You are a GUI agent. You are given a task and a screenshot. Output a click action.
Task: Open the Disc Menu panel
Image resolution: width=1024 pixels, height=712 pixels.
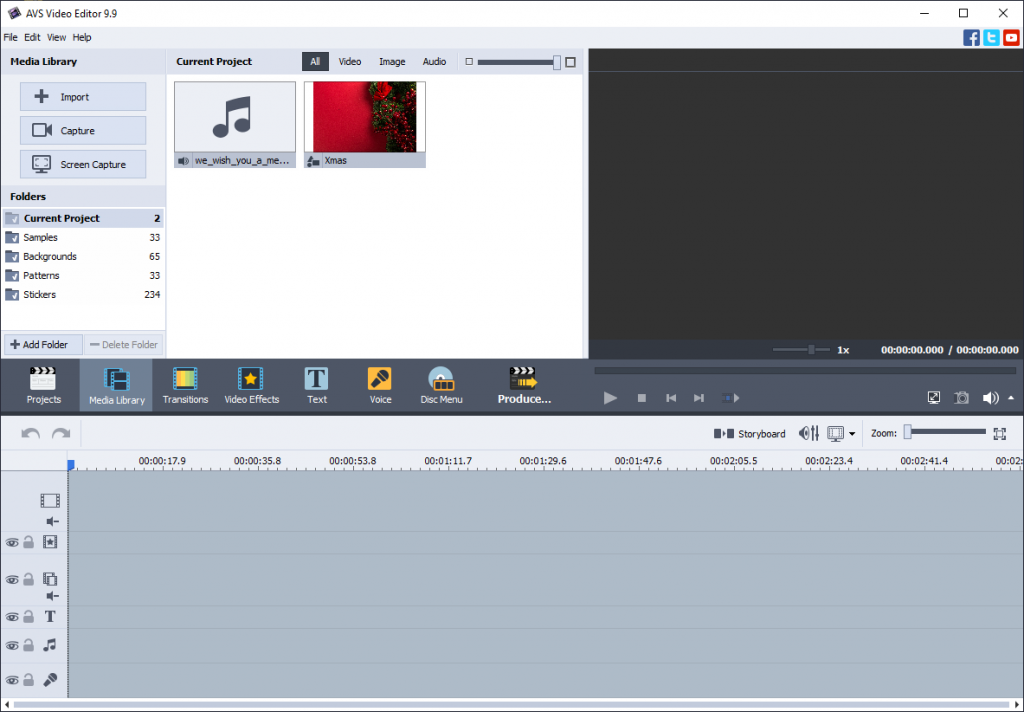coord(441,385)
